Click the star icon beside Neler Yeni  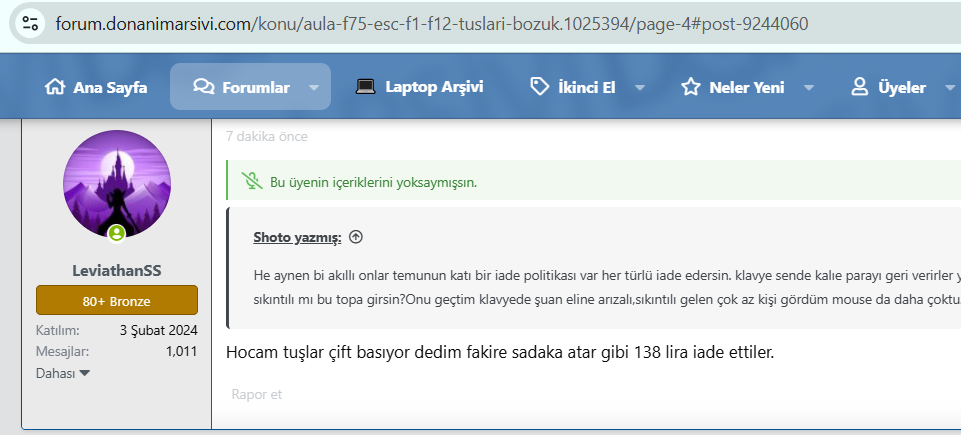pos(691,87)
